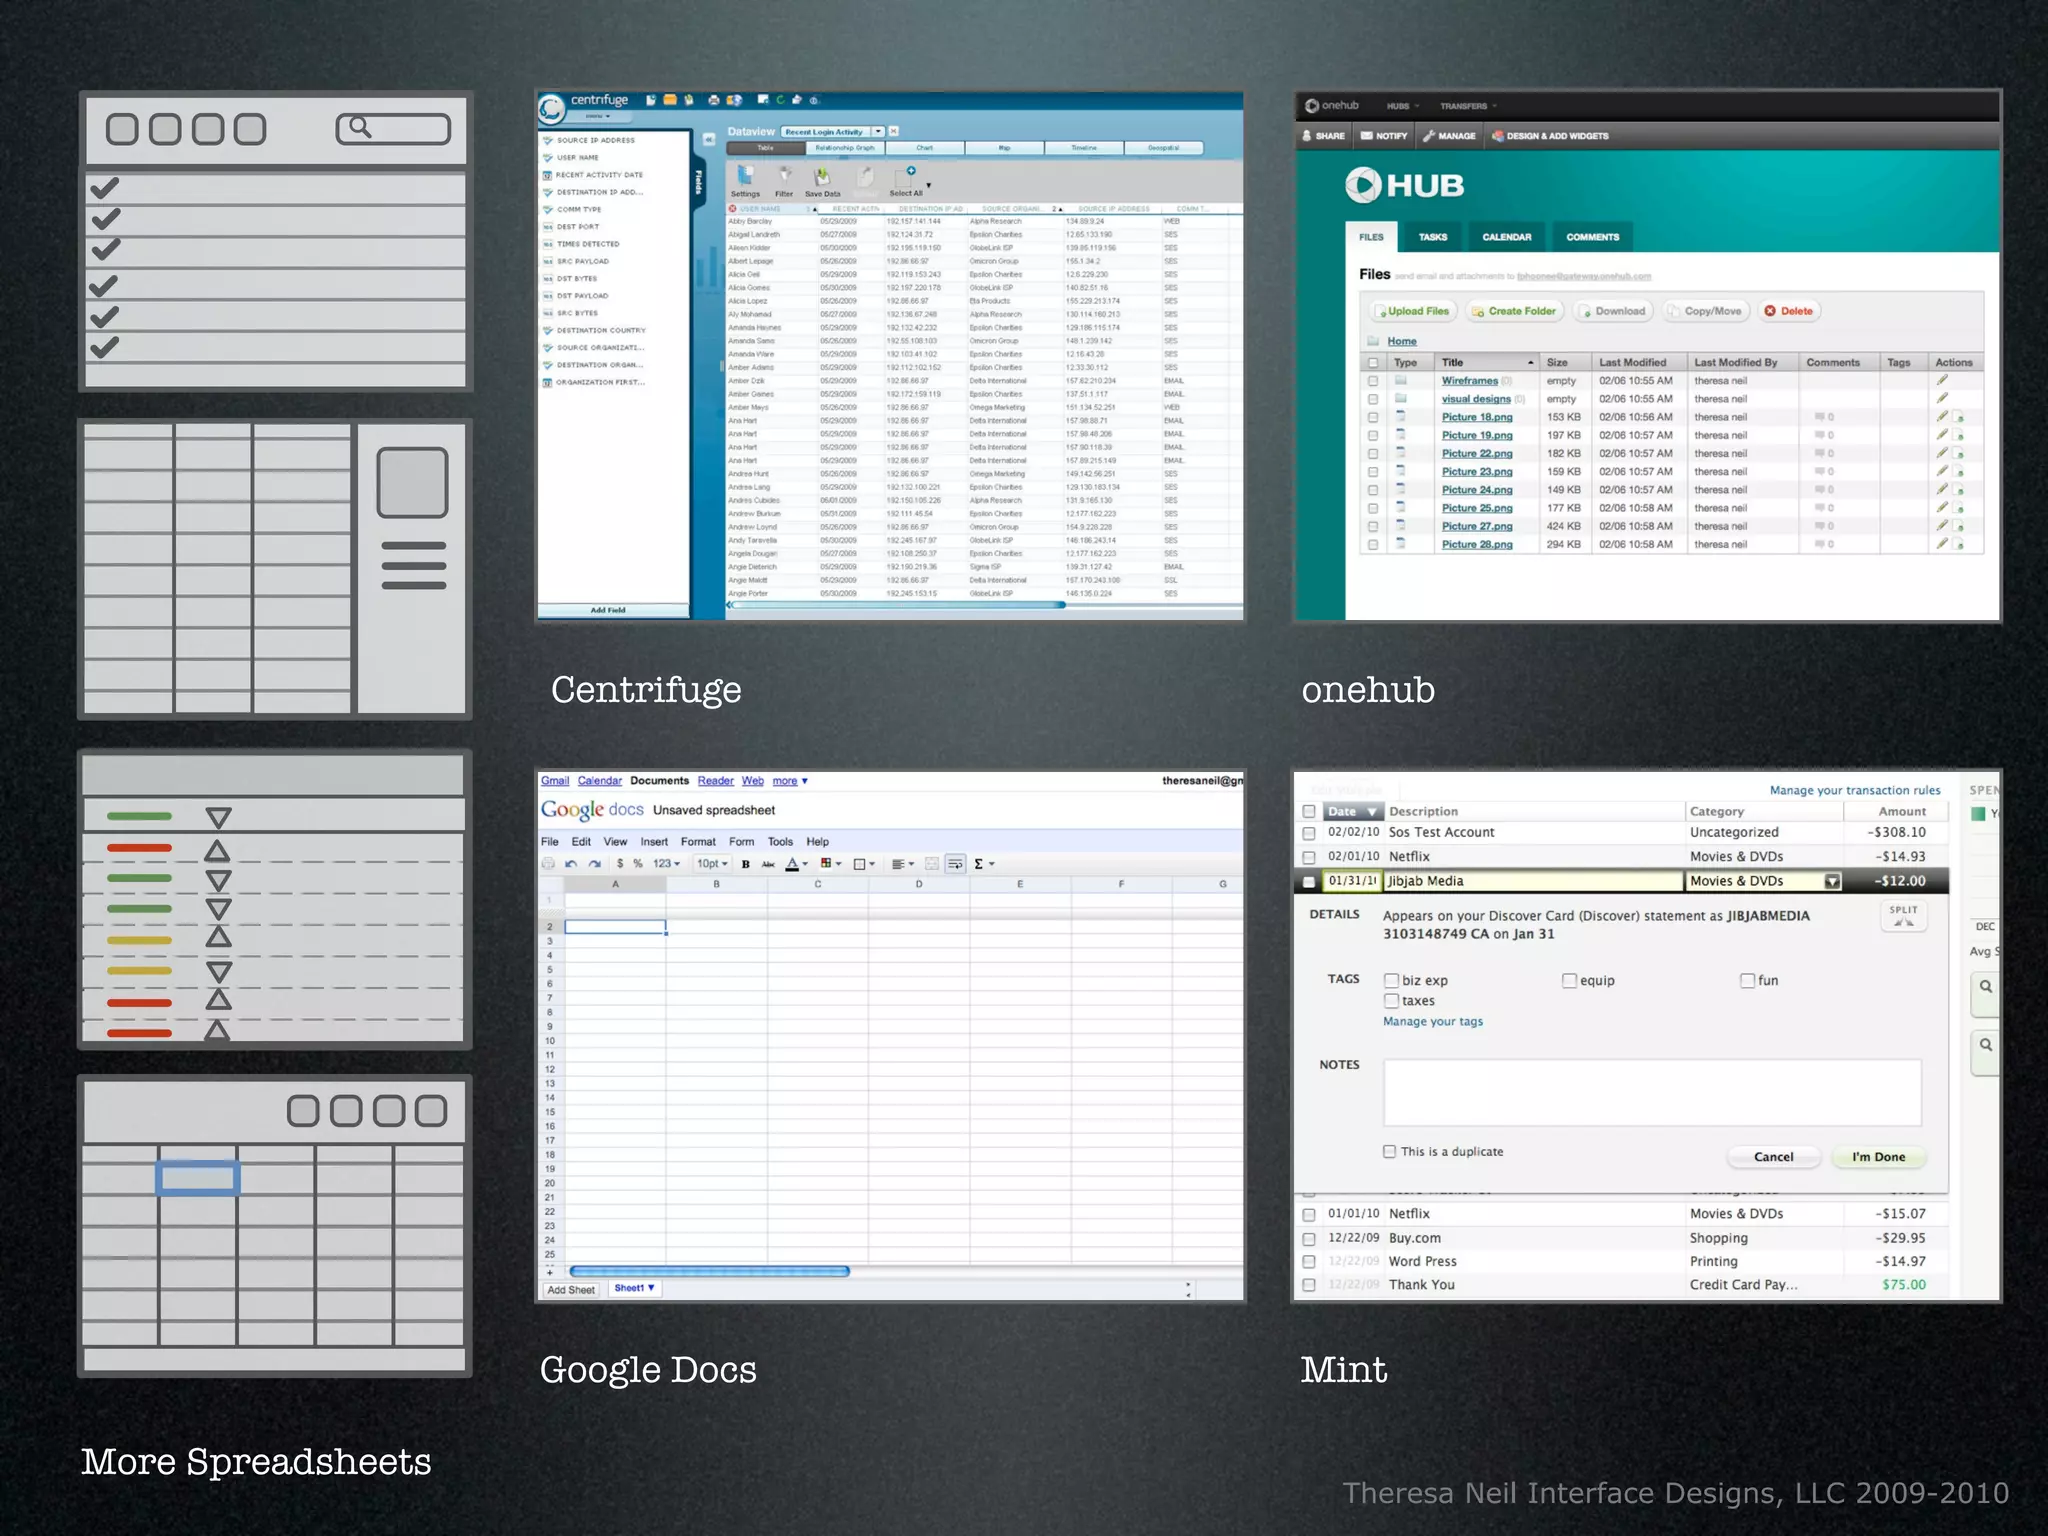Toggle strikethrough Abc icon in Google Docs
Viewport: 2048px width, 1536px height.
pyautogui.click(x=768, y=864)
